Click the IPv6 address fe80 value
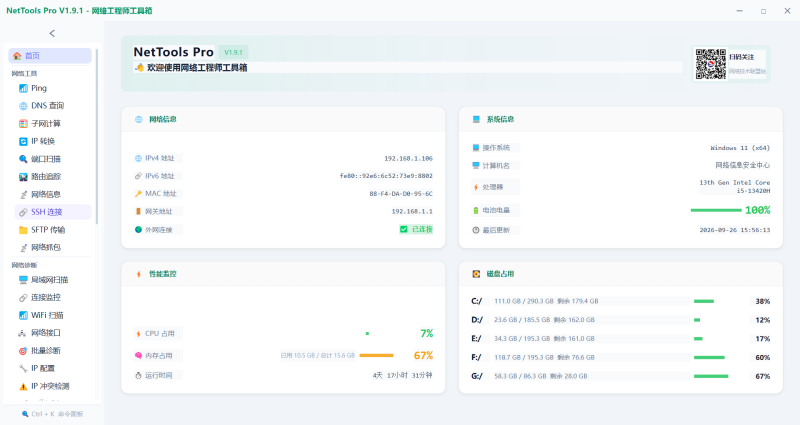The image size is (800, 425). [386, 176]
